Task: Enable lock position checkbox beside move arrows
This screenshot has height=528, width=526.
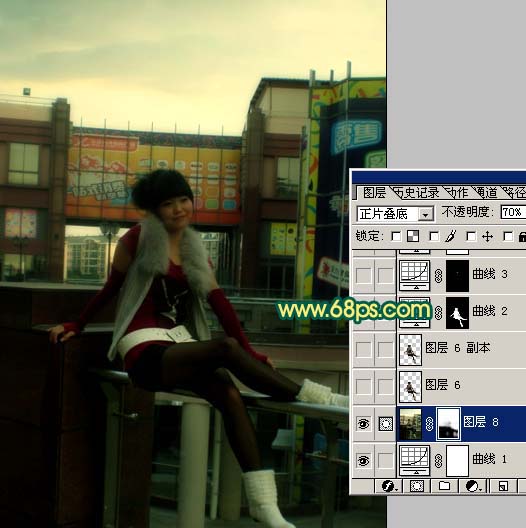Action: pos(471,236)
